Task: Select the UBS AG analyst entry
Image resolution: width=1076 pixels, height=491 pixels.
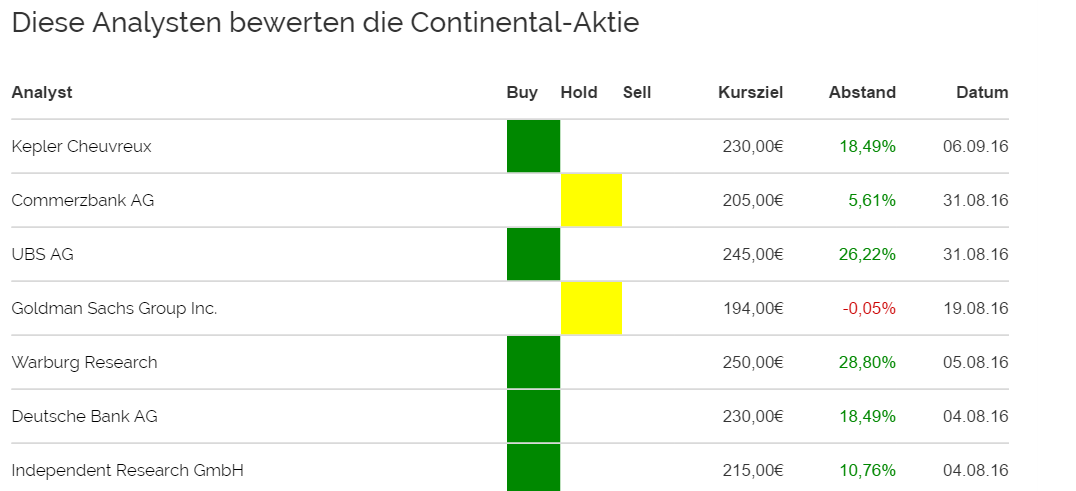Action: [x=42, y=254]
